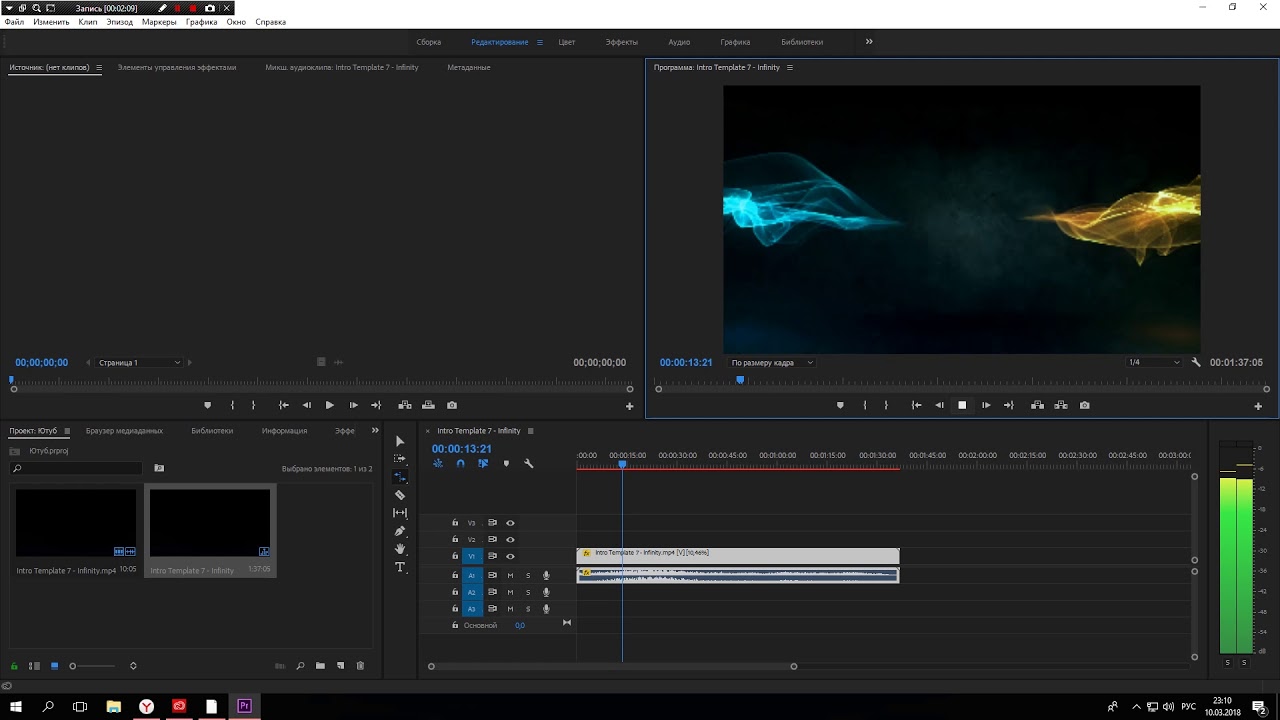
Task: Open the 1/4 playback resolution dropdown
Action: [1154, 363]
